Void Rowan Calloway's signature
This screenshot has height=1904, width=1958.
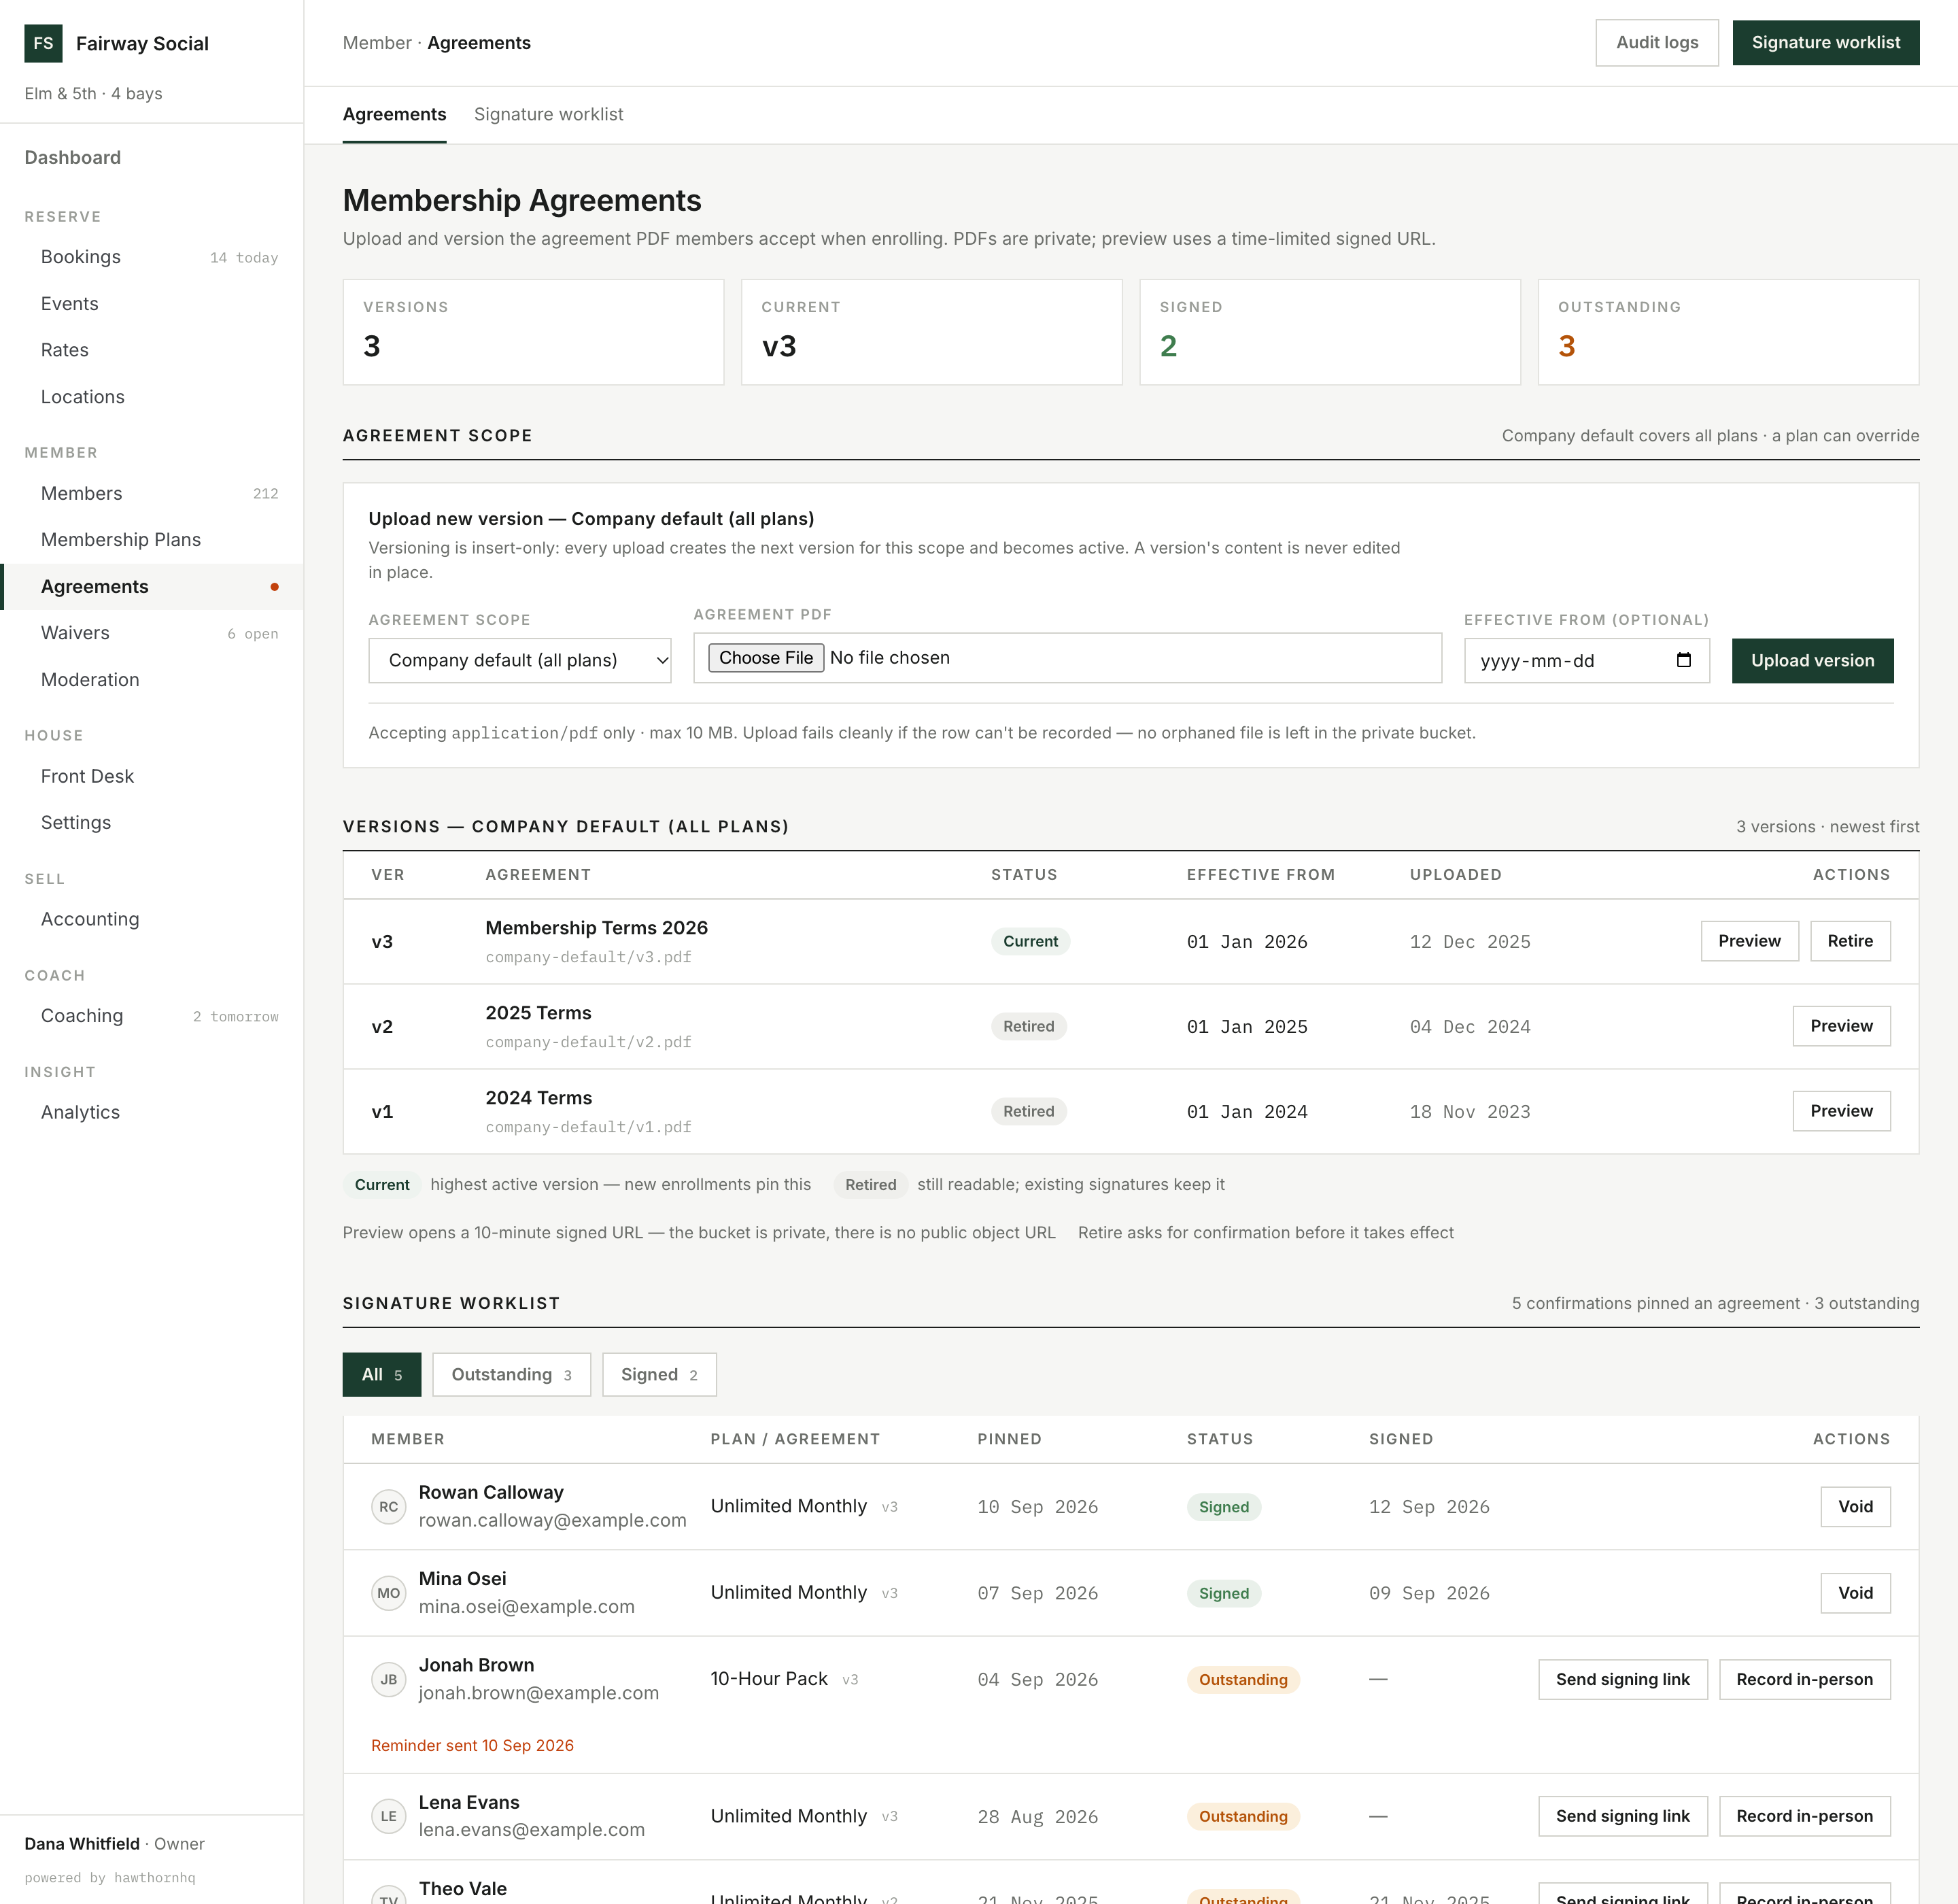pos(1855,1506)
